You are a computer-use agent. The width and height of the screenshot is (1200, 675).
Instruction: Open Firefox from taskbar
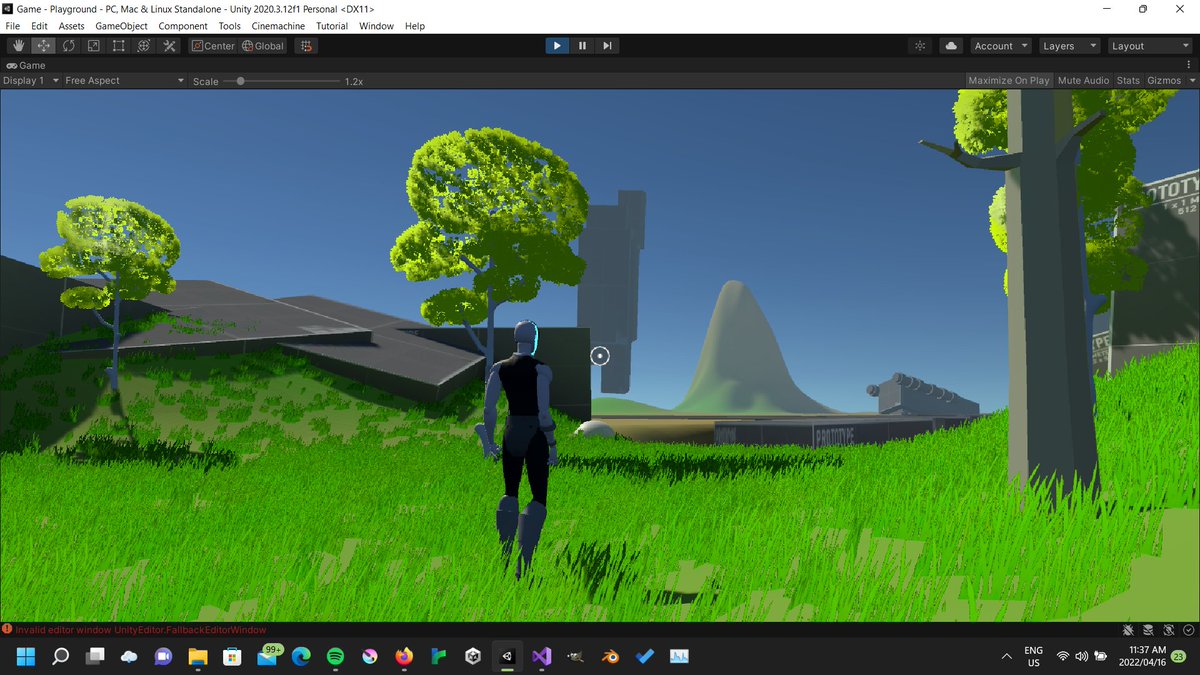pos(404,657)
